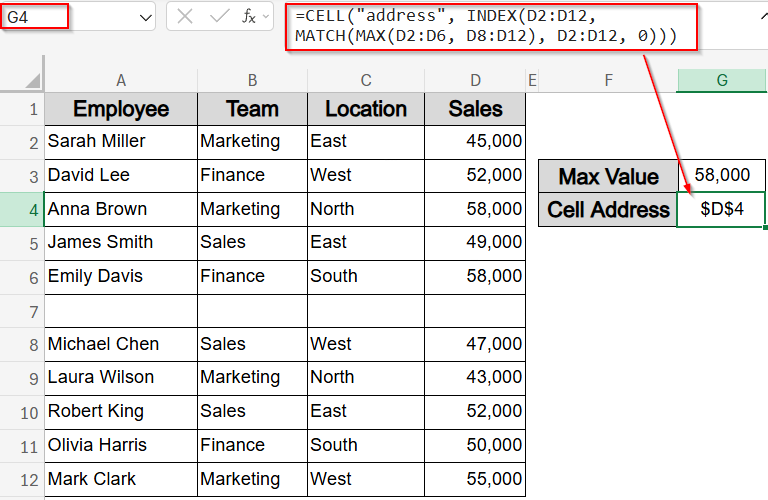Select James Smith's Sales team cell
The height and width of the screenshot is (500, 768).
252,243
